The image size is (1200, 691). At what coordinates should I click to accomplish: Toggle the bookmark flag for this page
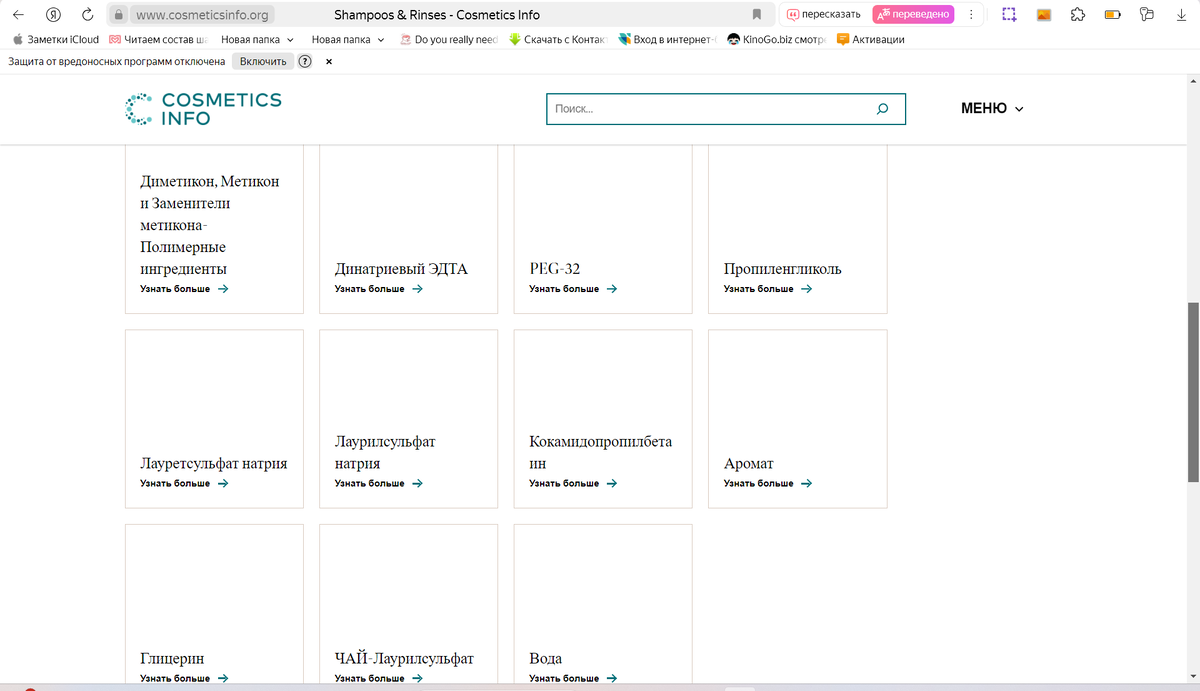pyautogui.click(x=757, y=13)
